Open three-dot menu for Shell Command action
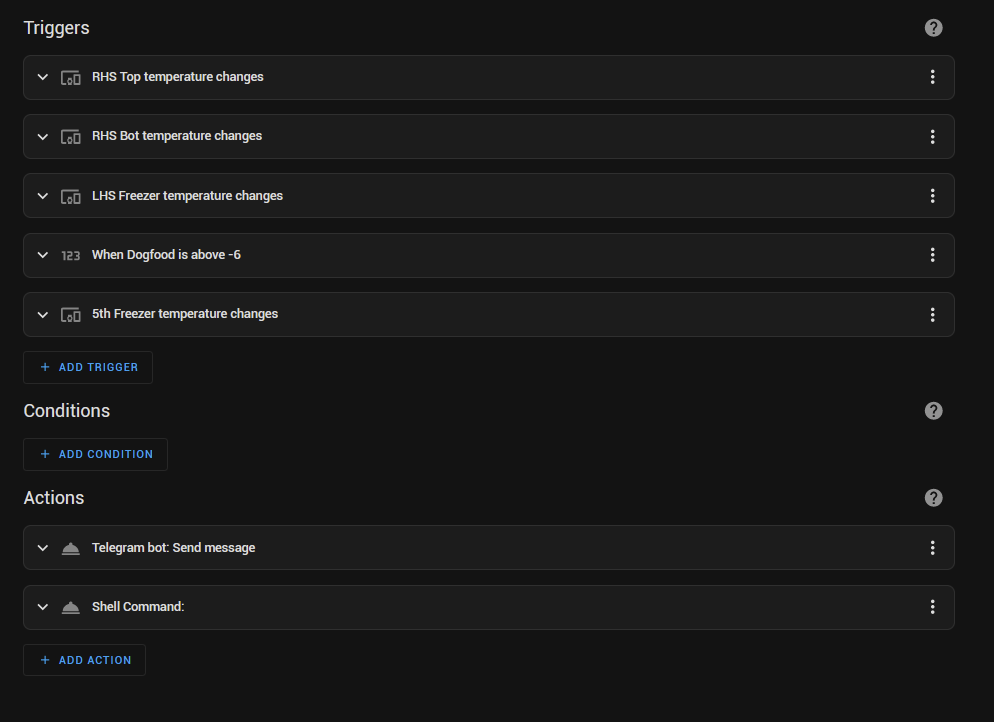Image resolution: width=994 pixels, height=722 pixels. 932,607
